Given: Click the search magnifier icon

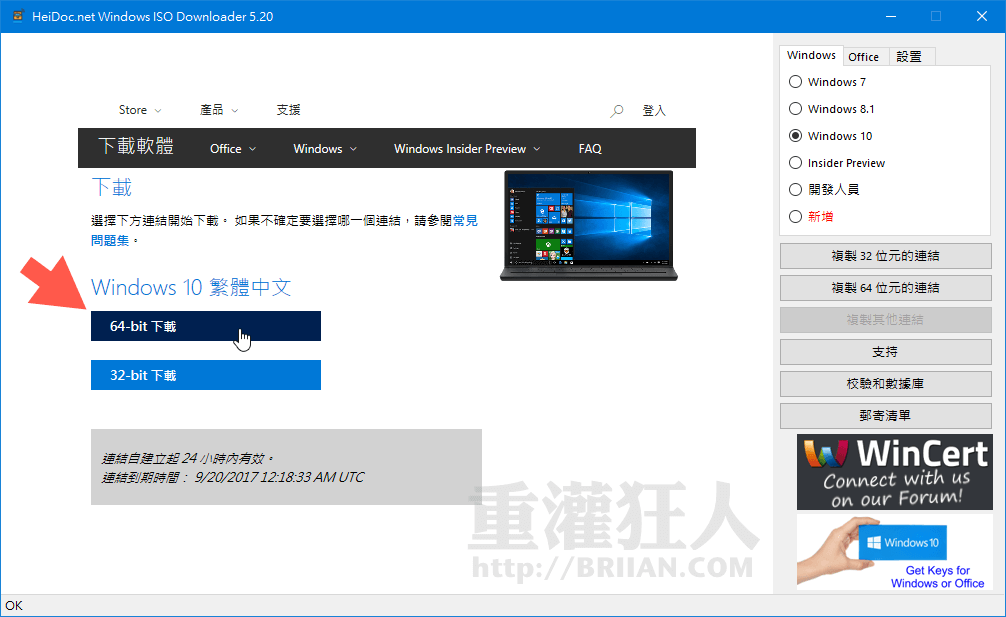Looking at the screenshot, I should [x=617, y=110].
